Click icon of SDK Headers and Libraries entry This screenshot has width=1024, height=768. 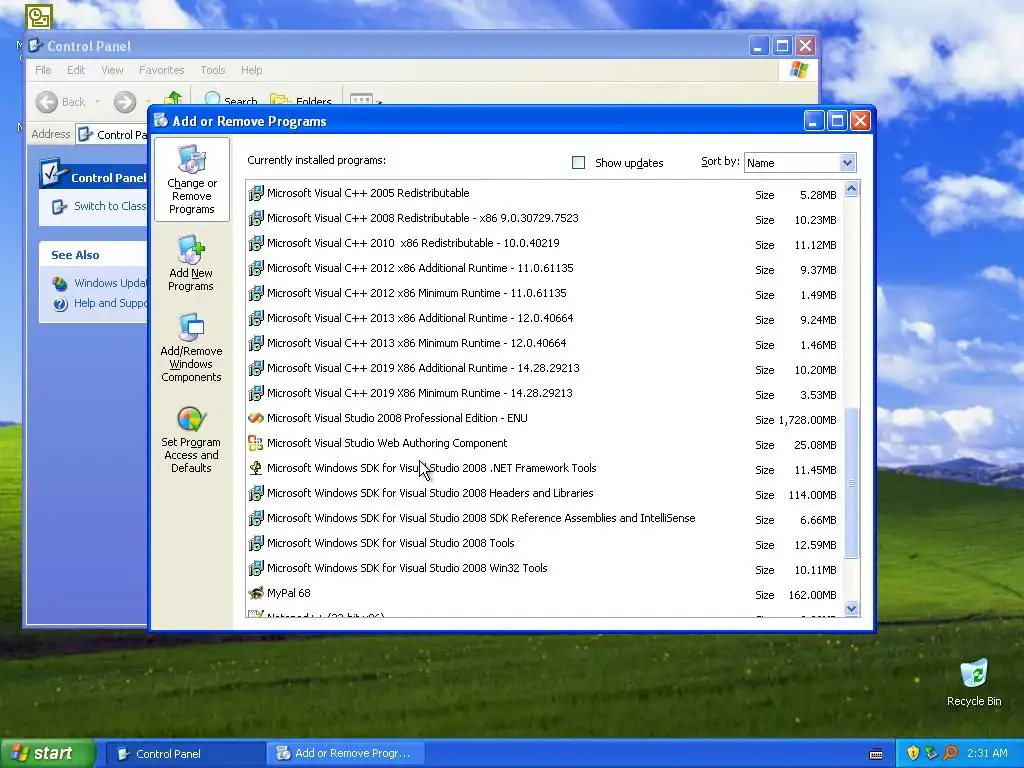255,493
